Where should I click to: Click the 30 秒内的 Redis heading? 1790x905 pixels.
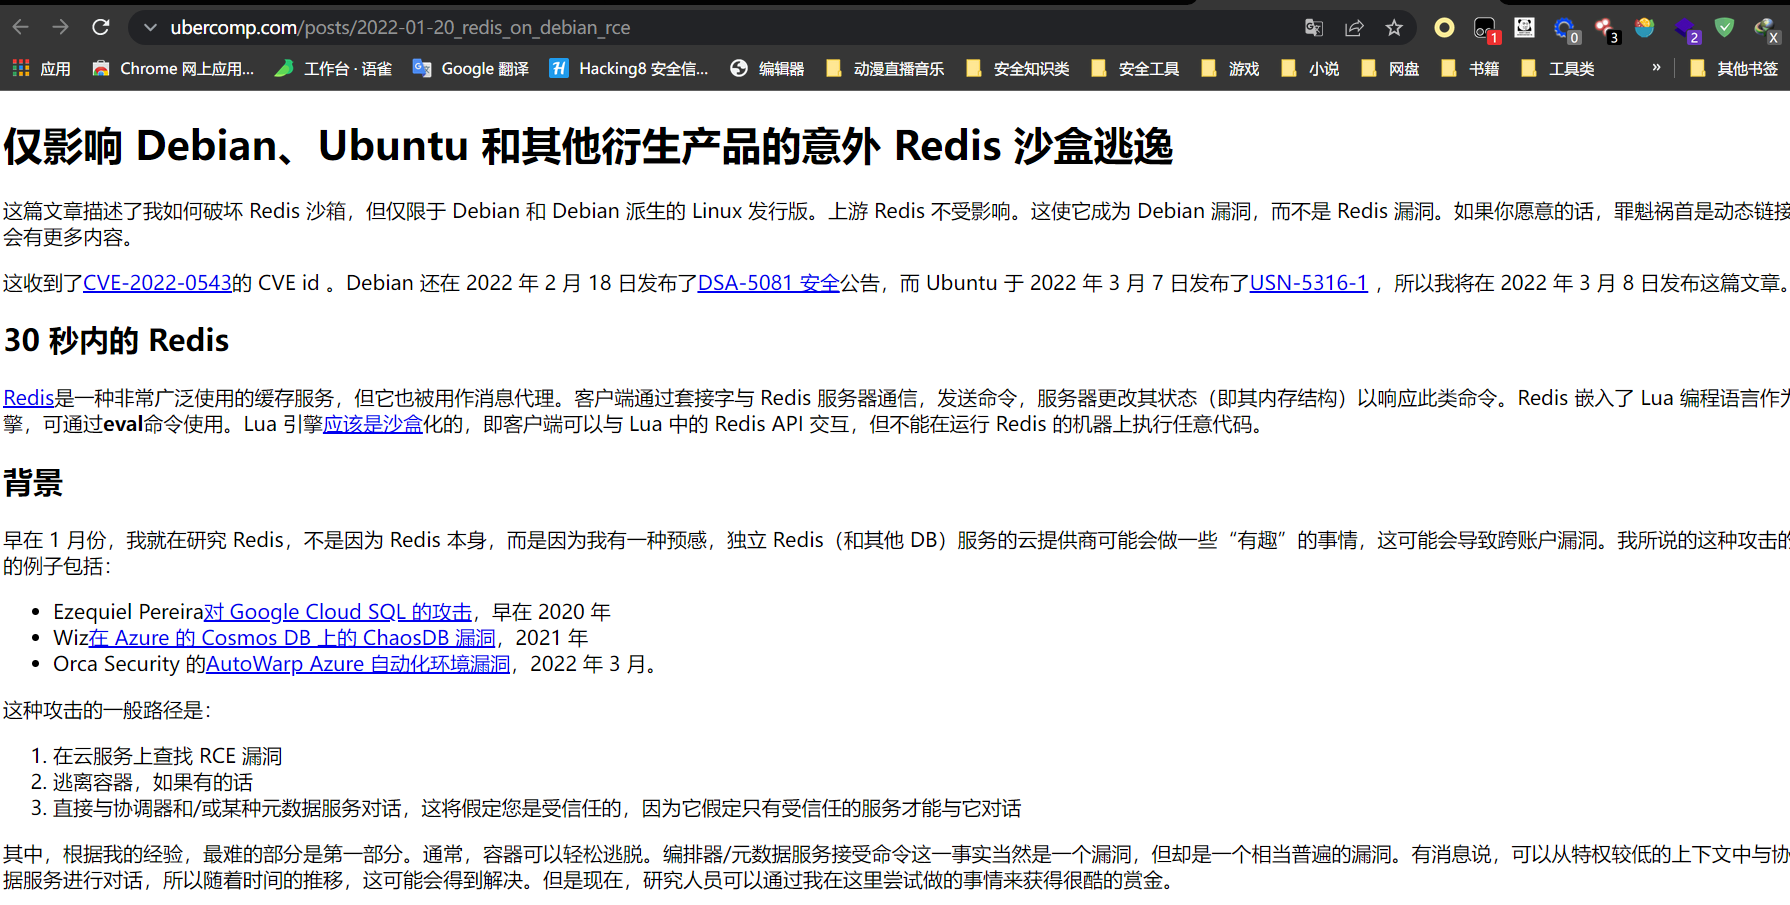pyautogui.click(x=116, y=340)
